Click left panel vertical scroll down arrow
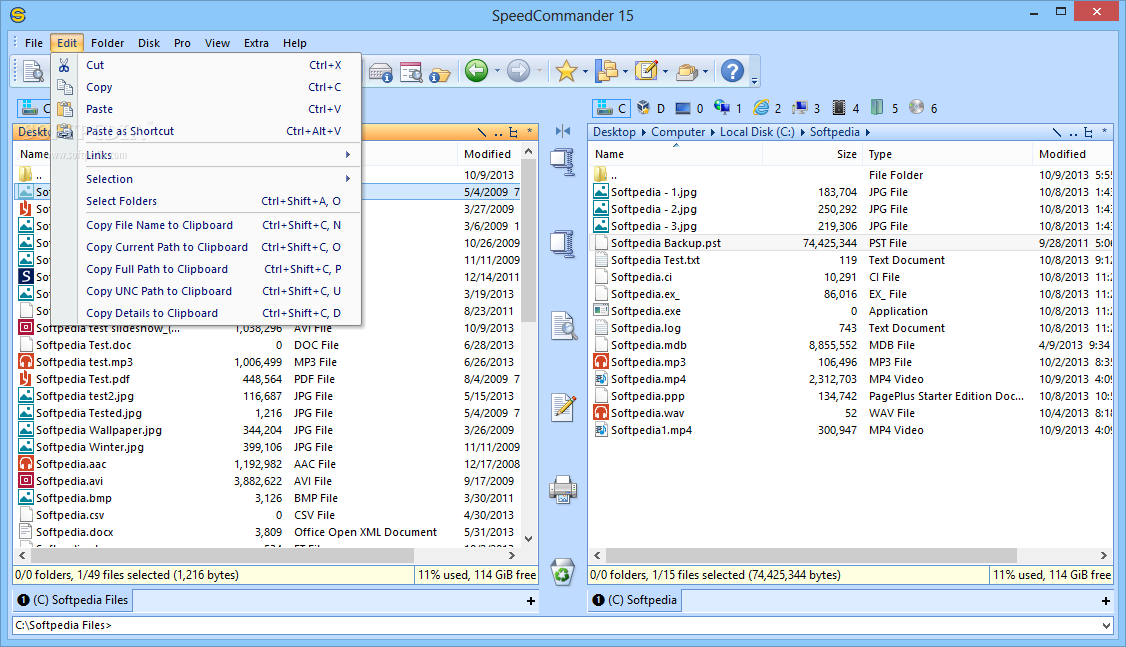Image resolution: width=1126 pixels, height=647 pixels. pos(529,539)
